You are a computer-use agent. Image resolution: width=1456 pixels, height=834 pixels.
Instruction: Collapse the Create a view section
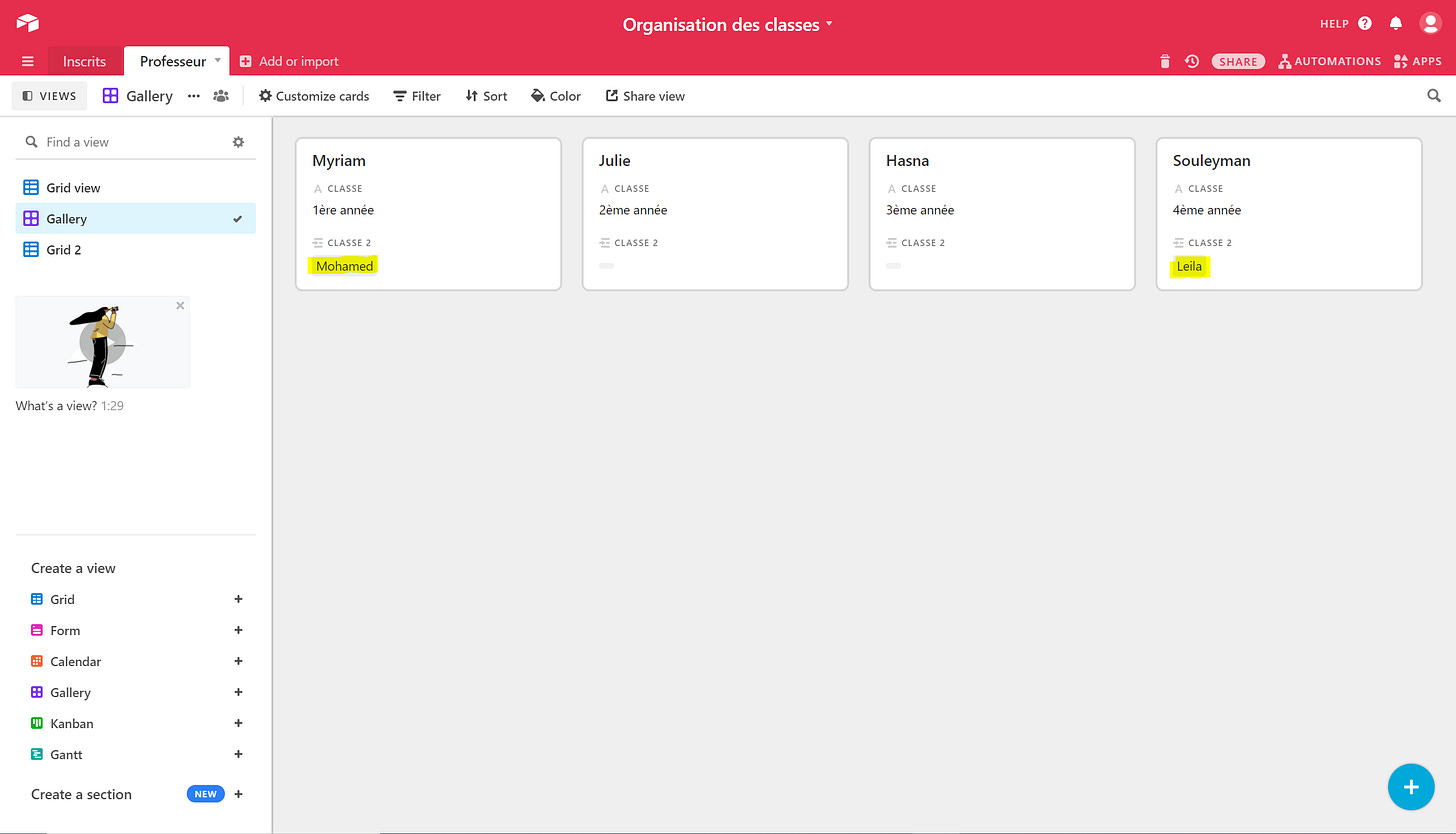pyautogui.click(x=73, y=568)
